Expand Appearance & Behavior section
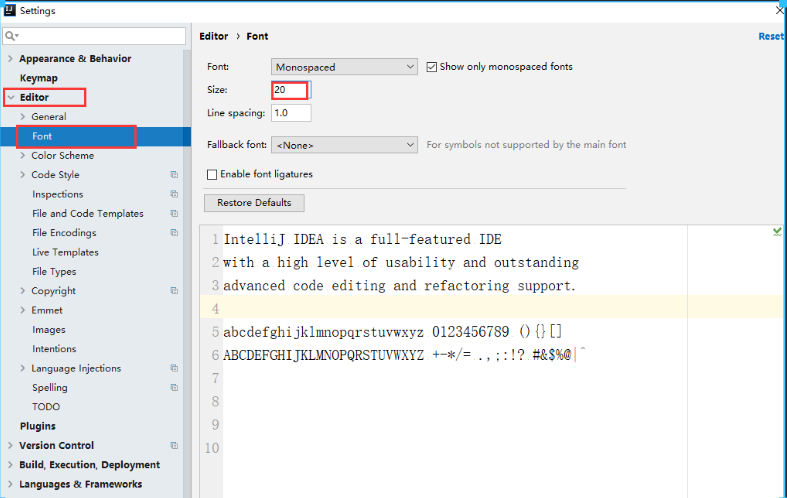Image resolution: width=787 pixels, height=498 pixels. tap(10, 59)
